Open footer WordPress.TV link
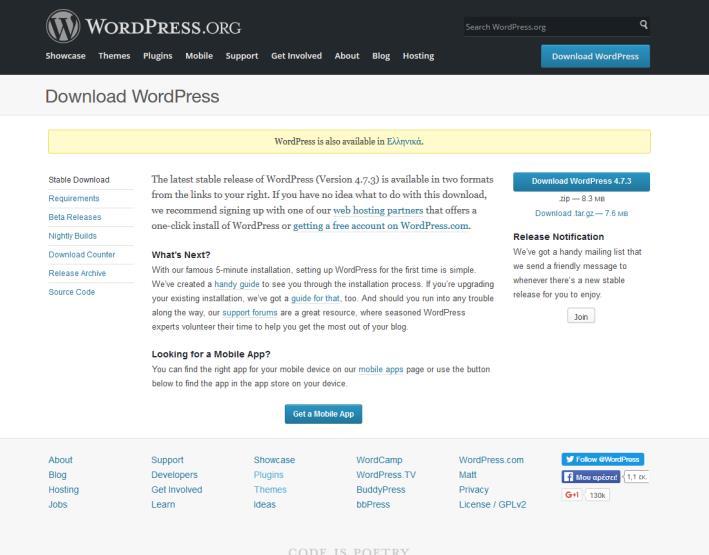The width and height of the screenshot is (709, 555). click(386, 475)
